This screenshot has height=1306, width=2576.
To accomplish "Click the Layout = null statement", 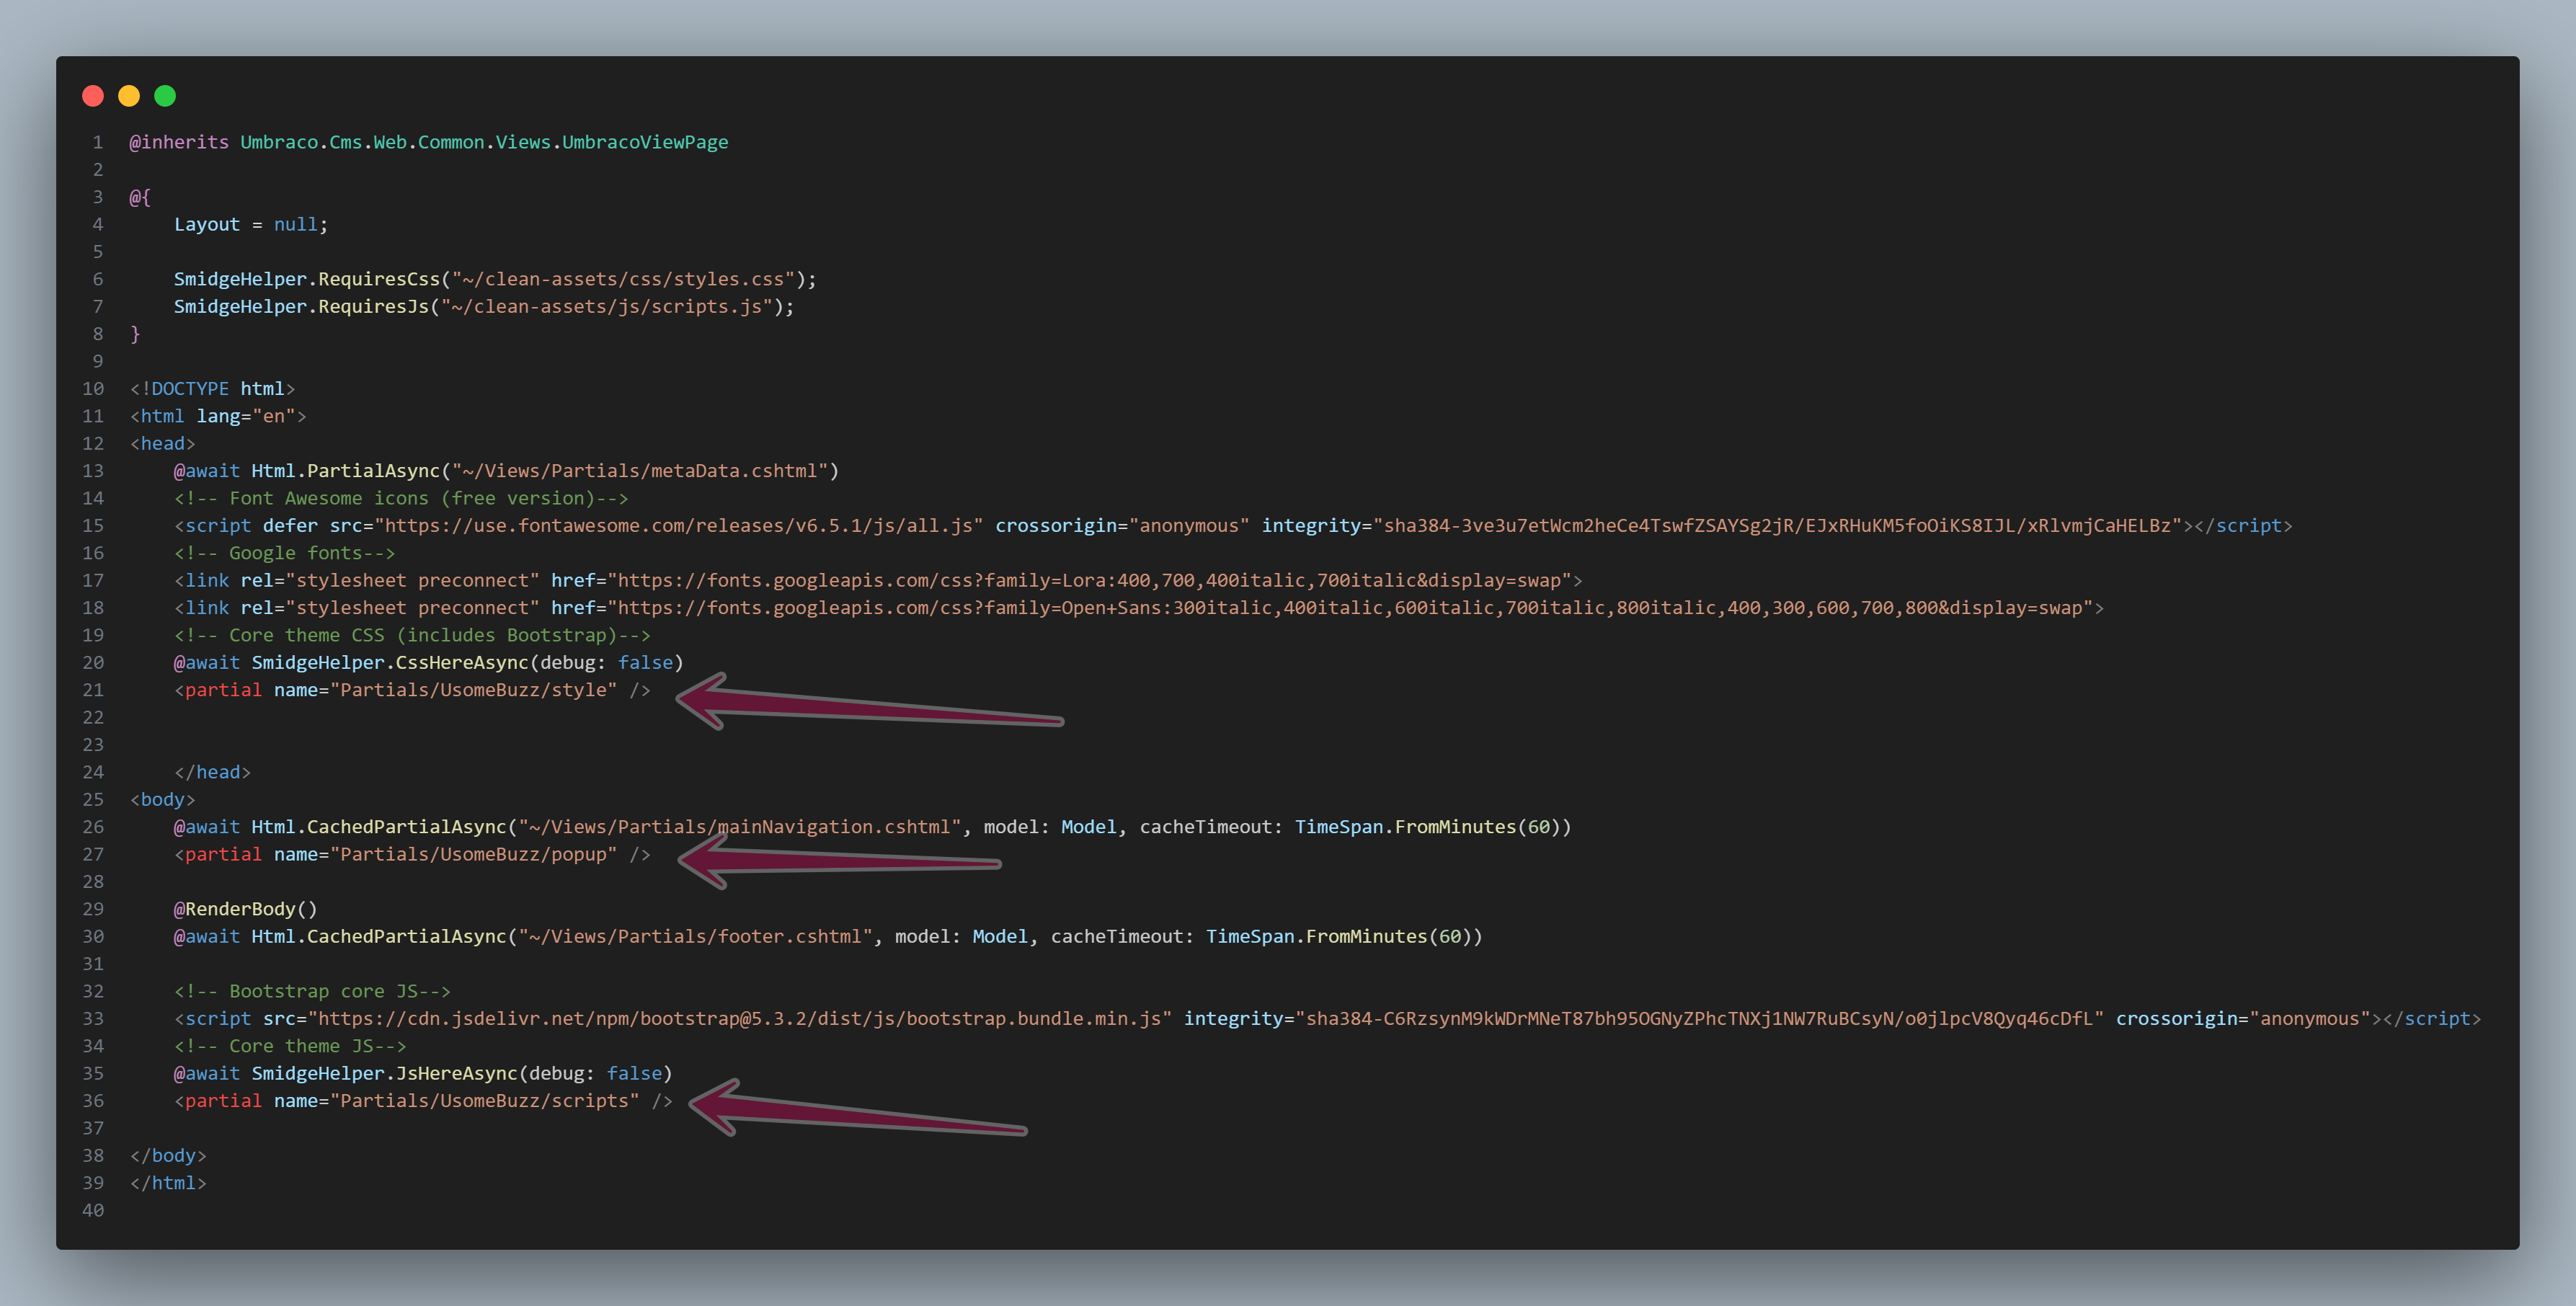I will point(250,225).
